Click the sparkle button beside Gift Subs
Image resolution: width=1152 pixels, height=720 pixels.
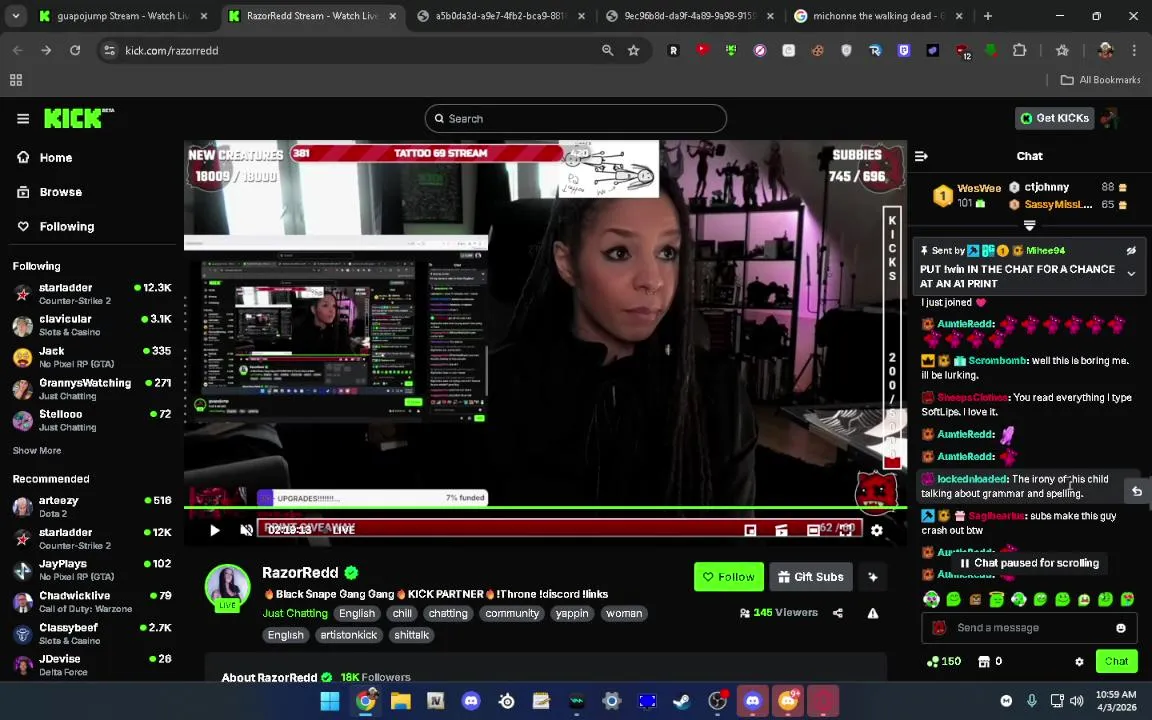click(x=873, y=577)
